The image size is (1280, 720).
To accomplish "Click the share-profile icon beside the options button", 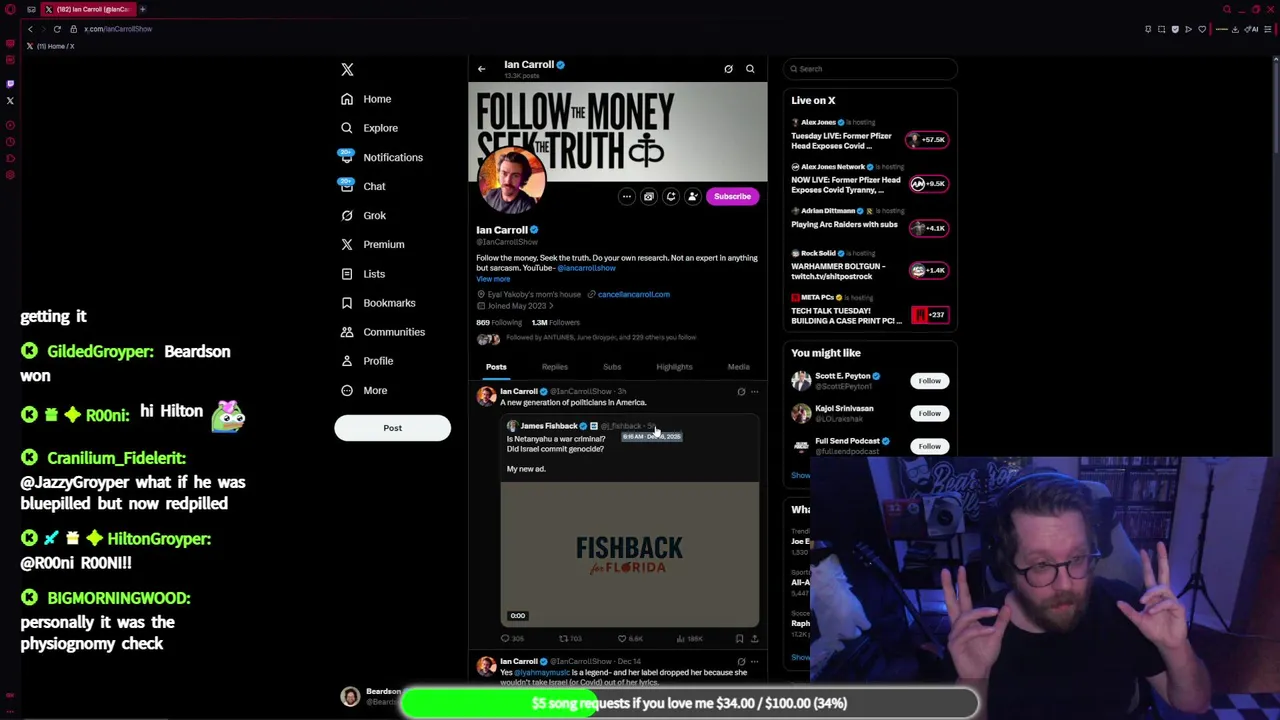I will click(x=649, y=196).
